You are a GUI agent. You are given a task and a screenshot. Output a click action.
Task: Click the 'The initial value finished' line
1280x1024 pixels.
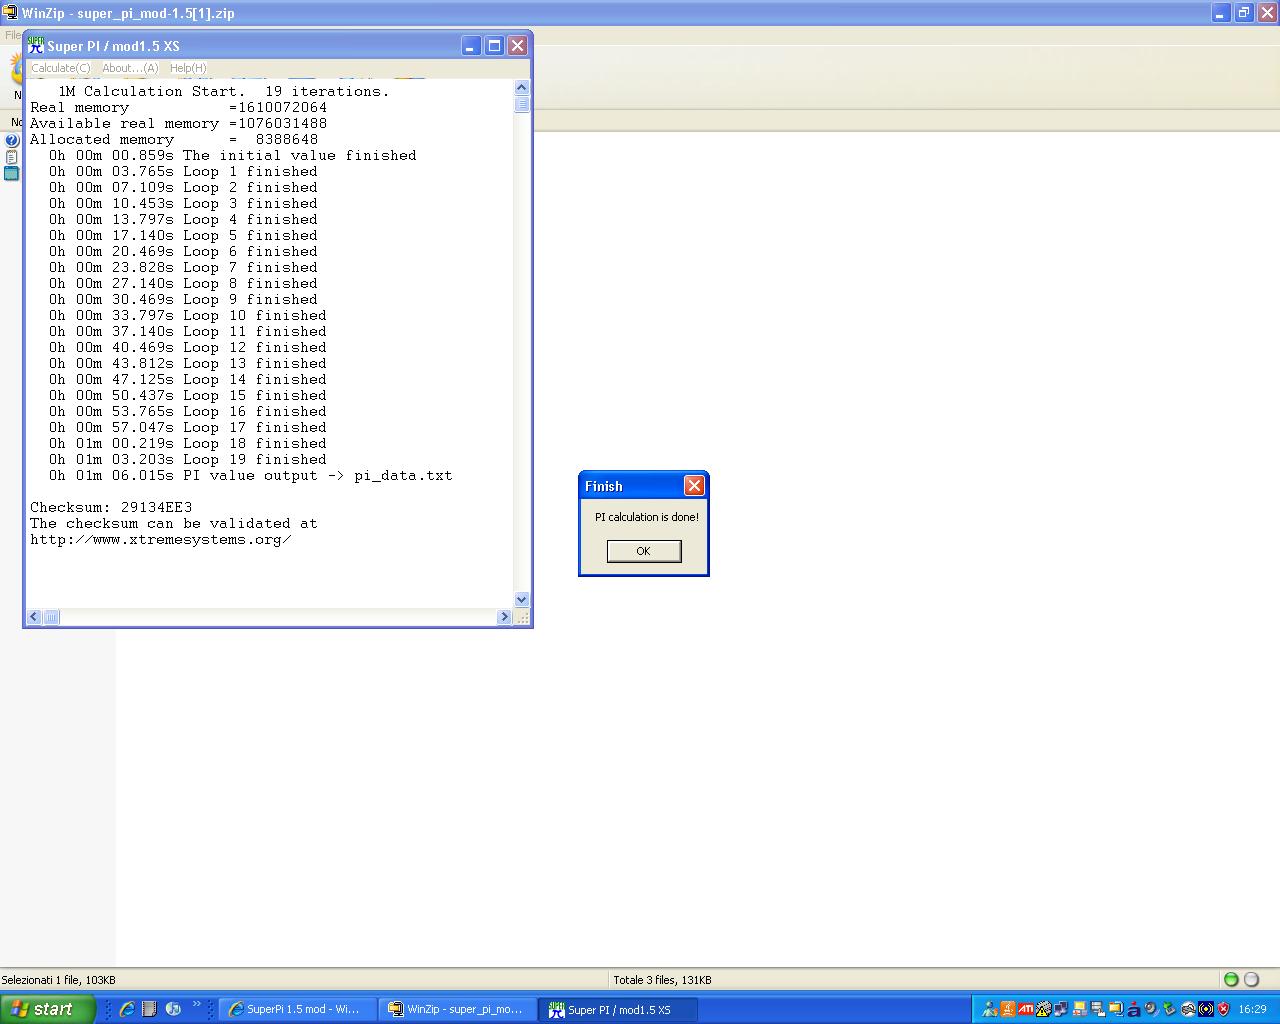pyautogui.click(x=233, y=155)
